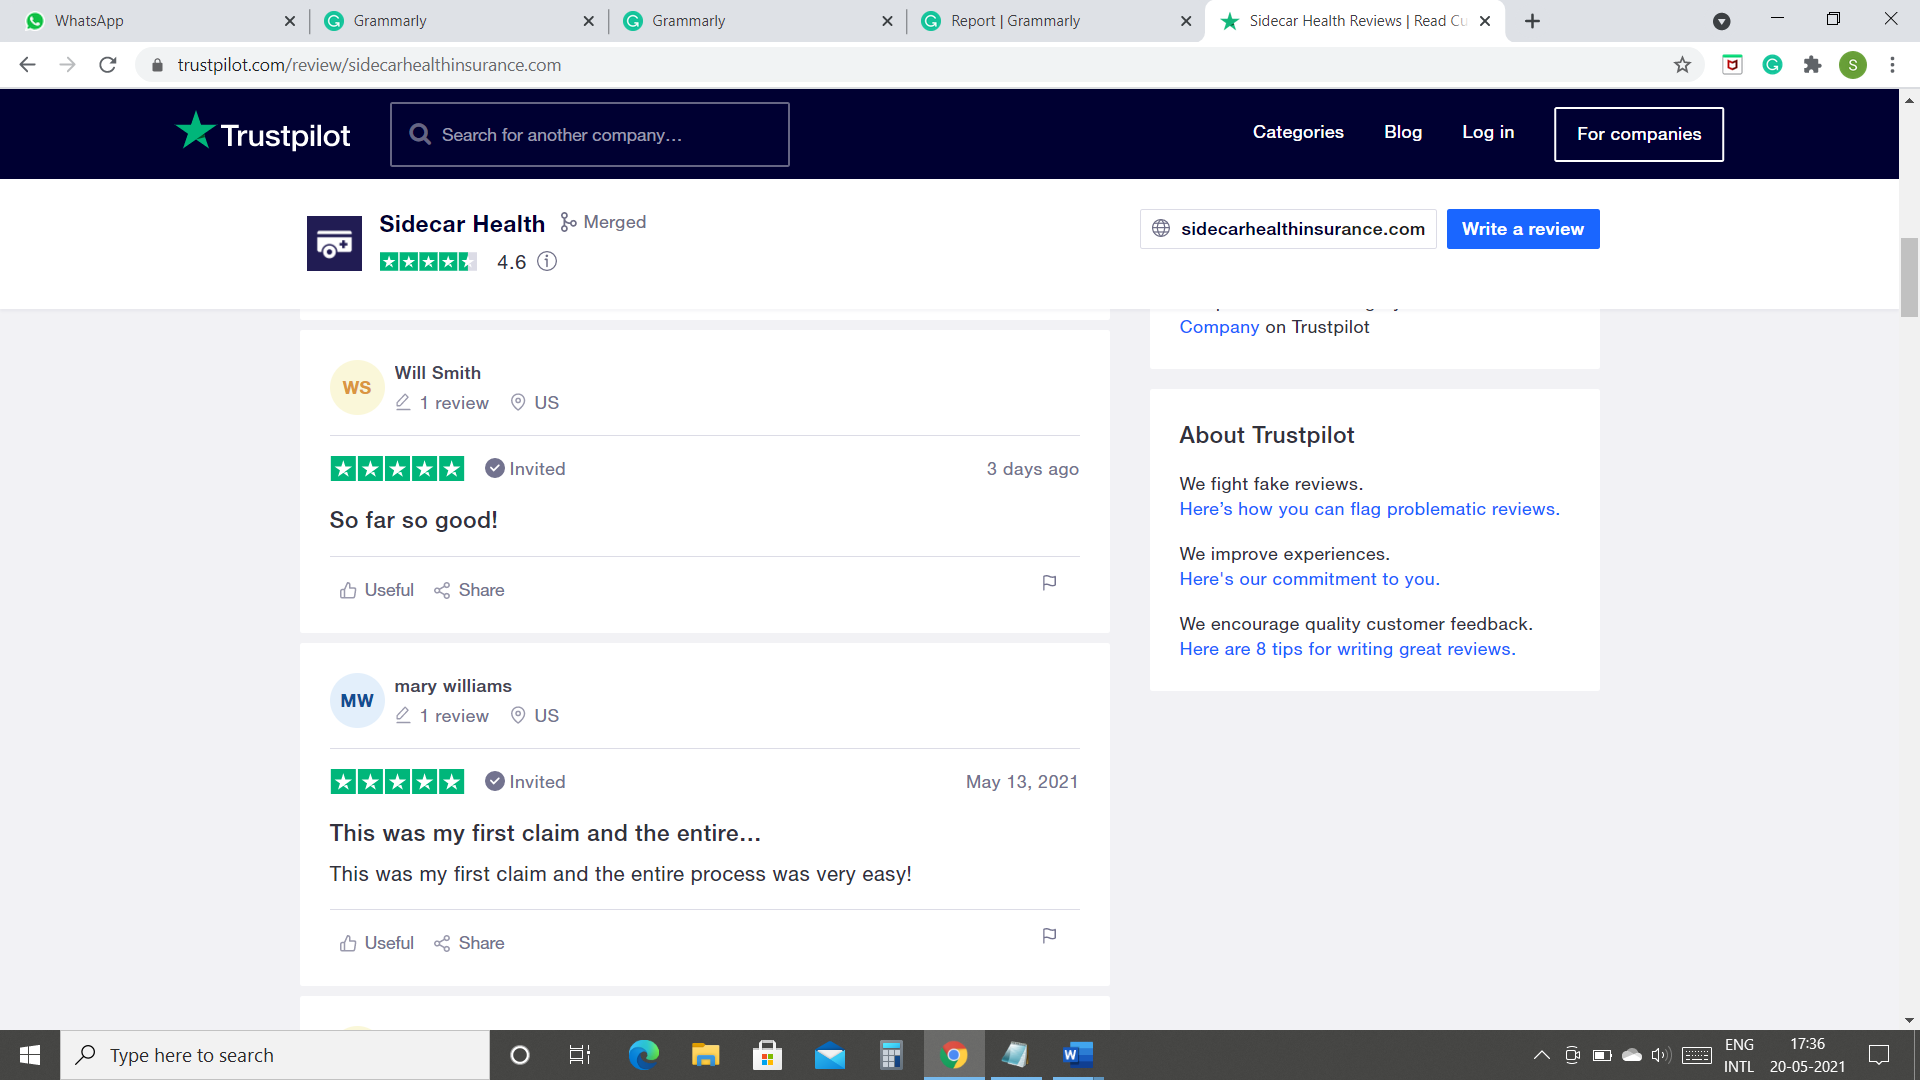The height and width of the screenshot is (1080, 1920).
Task: Click the Categories menu item
Action: [1298, 131]
